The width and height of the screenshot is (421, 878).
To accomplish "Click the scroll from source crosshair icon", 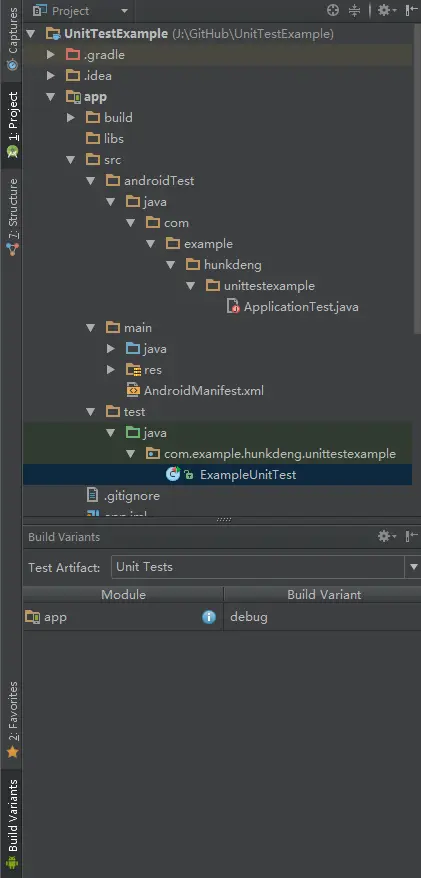I will click(333, 10).
